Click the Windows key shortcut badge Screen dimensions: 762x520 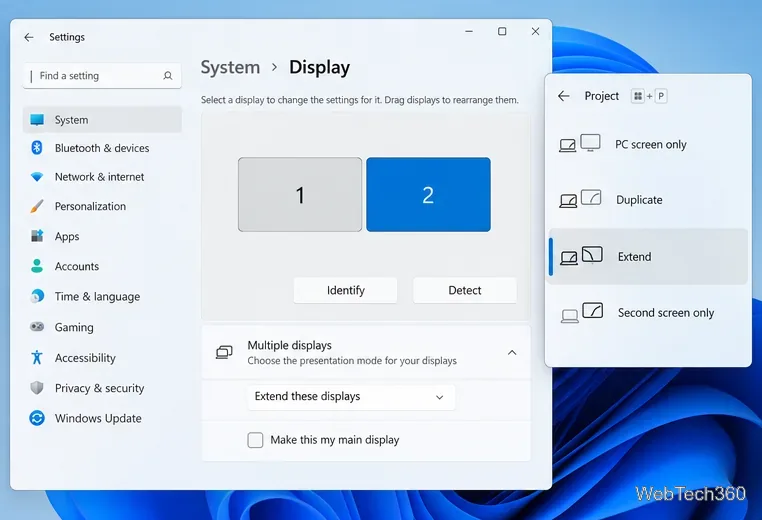[x=638, y=96]
